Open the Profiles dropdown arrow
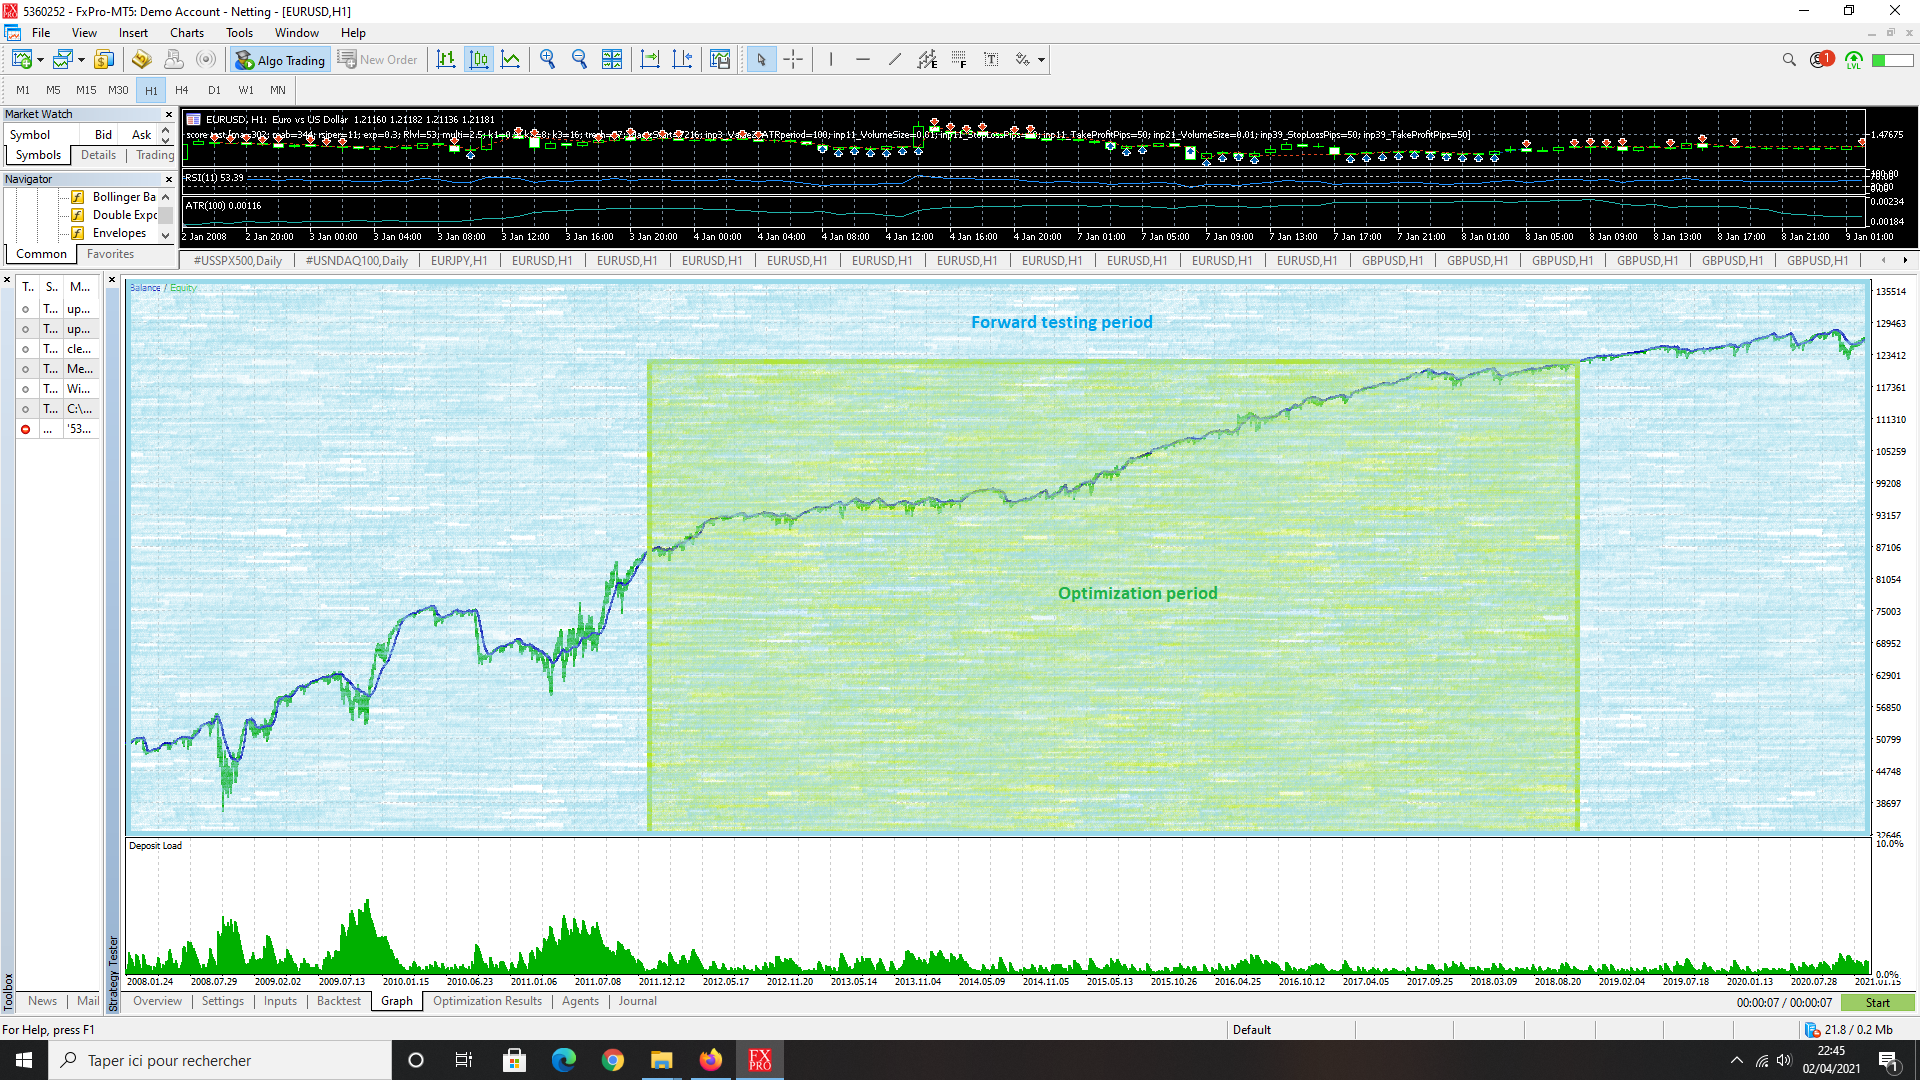The image size is (1920, 1080). (81, 60)
